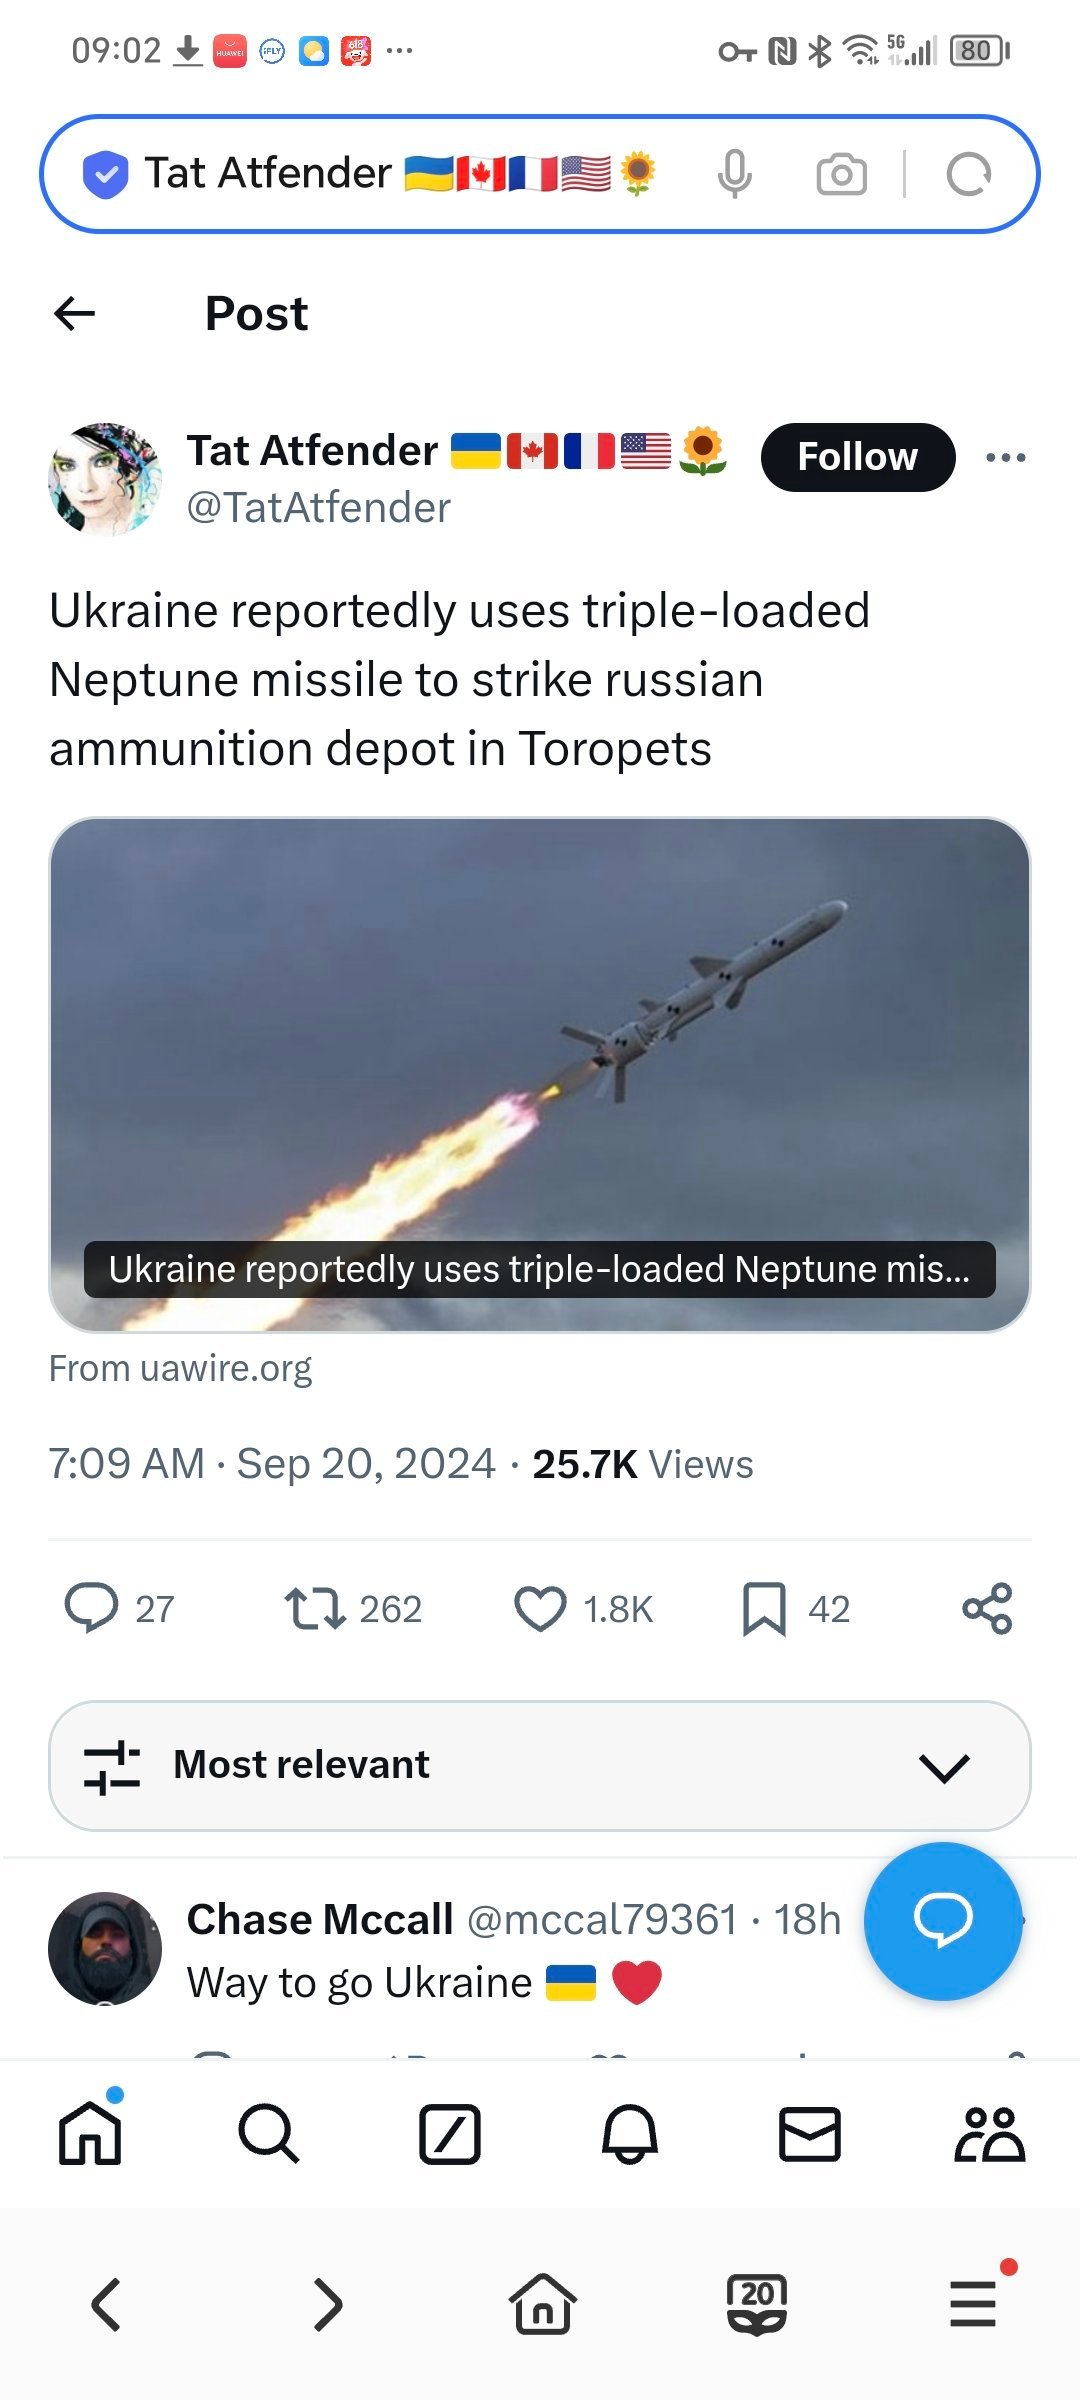The height and width of the screenshot is (2400, 1080).
Task: Switch to the Notifications bell tab
Action: pos(630,2134)
